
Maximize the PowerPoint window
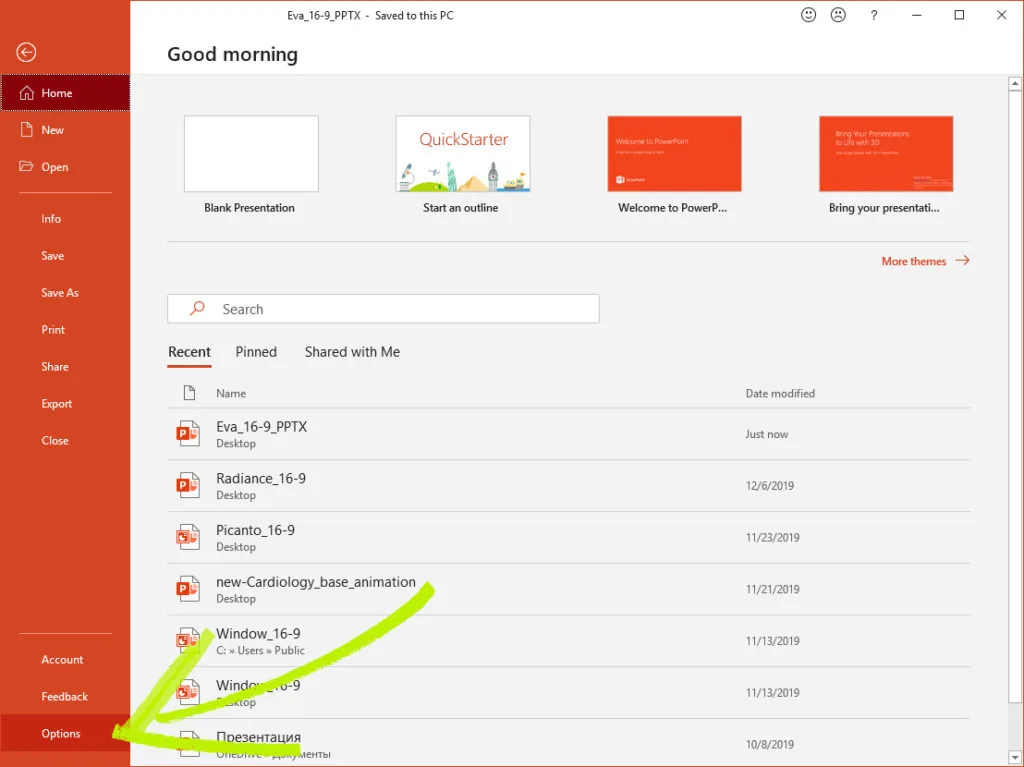click(x=959, y=15)
